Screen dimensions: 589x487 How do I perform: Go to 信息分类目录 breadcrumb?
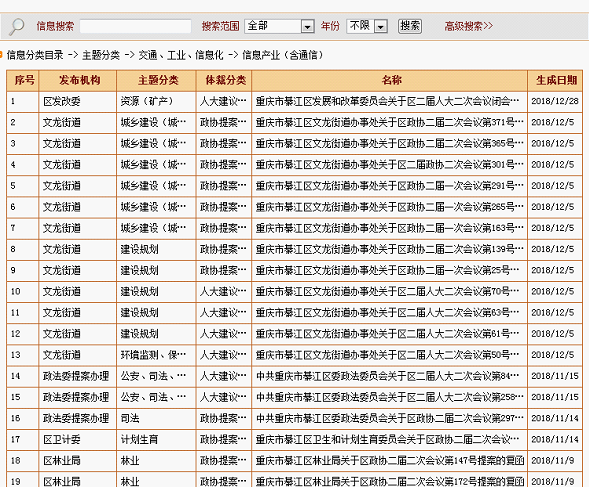coord(35,55)
